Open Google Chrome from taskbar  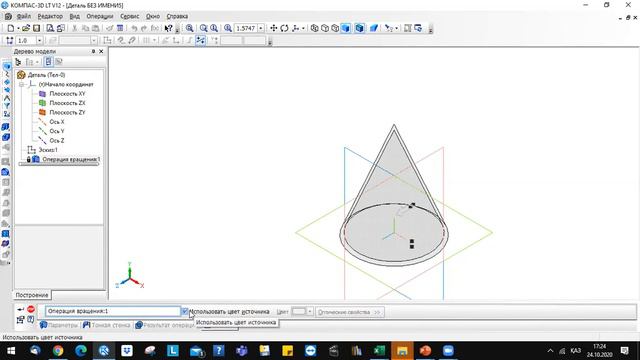click(58, 351)
